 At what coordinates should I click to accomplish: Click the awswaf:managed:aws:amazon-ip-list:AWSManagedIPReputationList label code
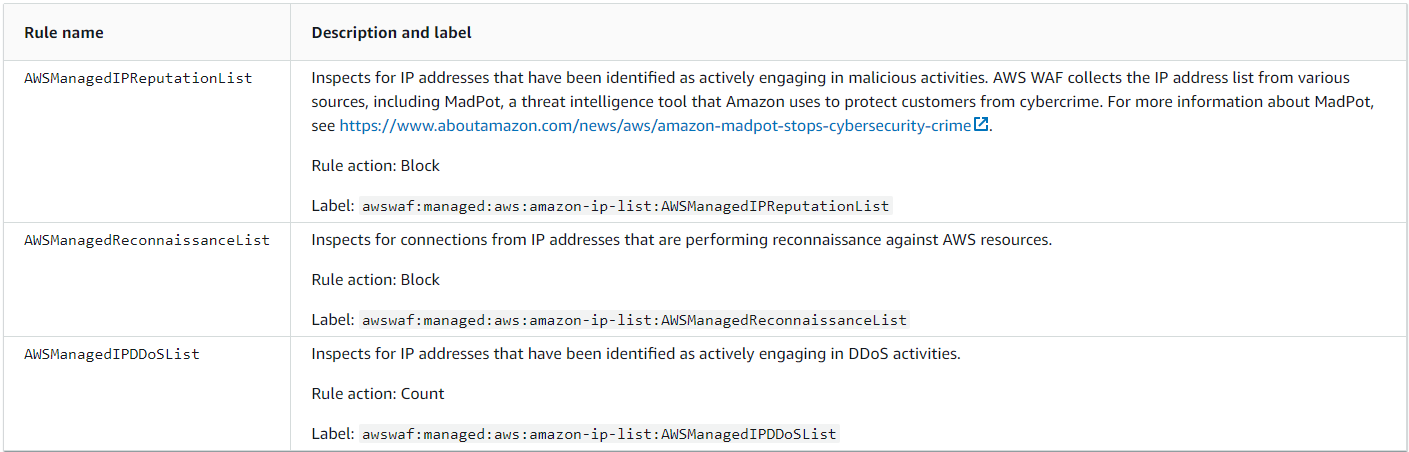[x=625, y=207]
